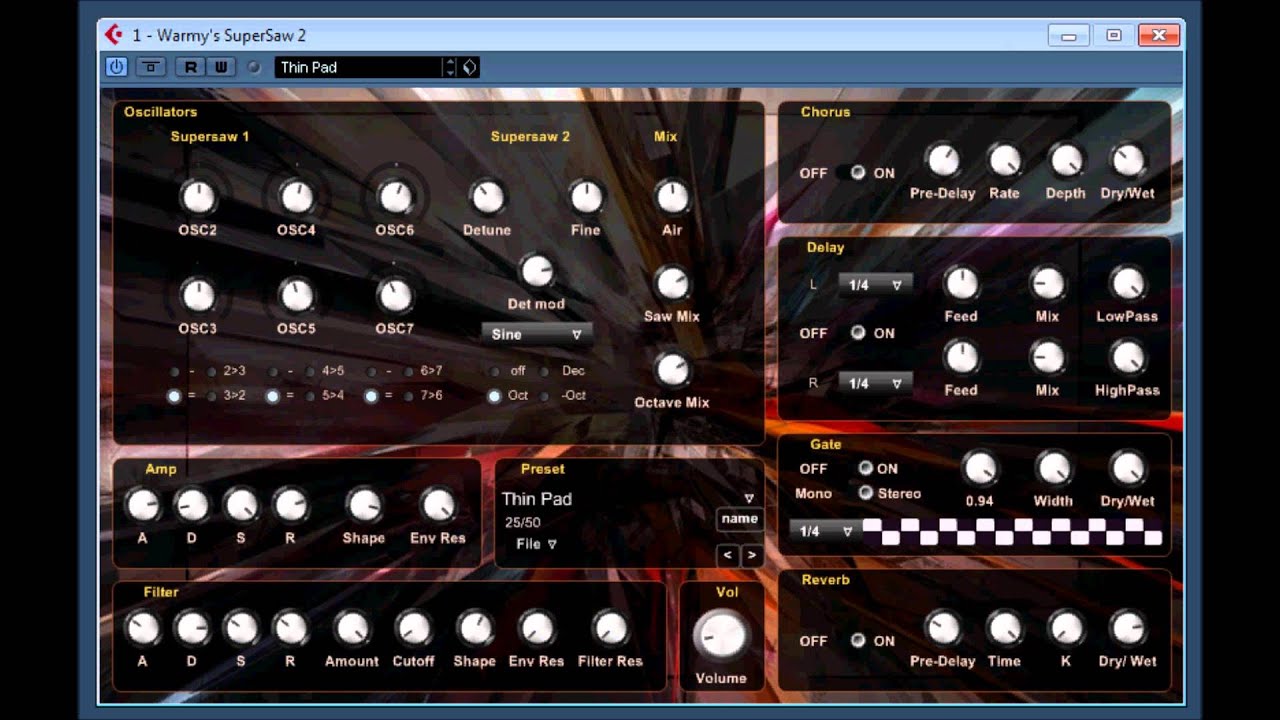Click the Reverb K knob

1066,628
